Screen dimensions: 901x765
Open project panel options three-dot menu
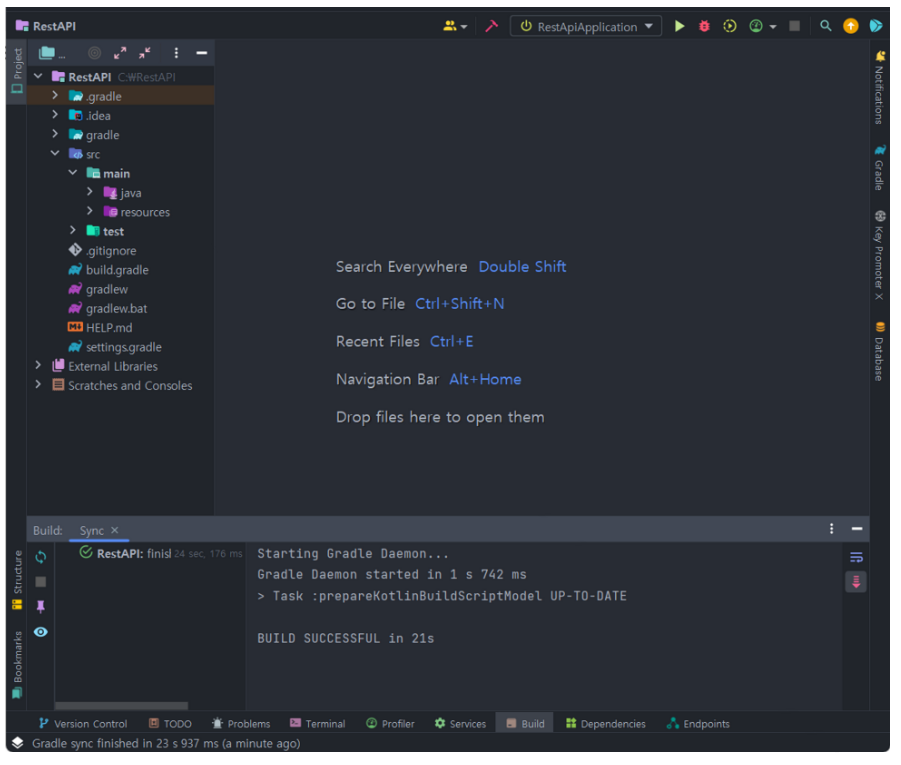[178, 53]
